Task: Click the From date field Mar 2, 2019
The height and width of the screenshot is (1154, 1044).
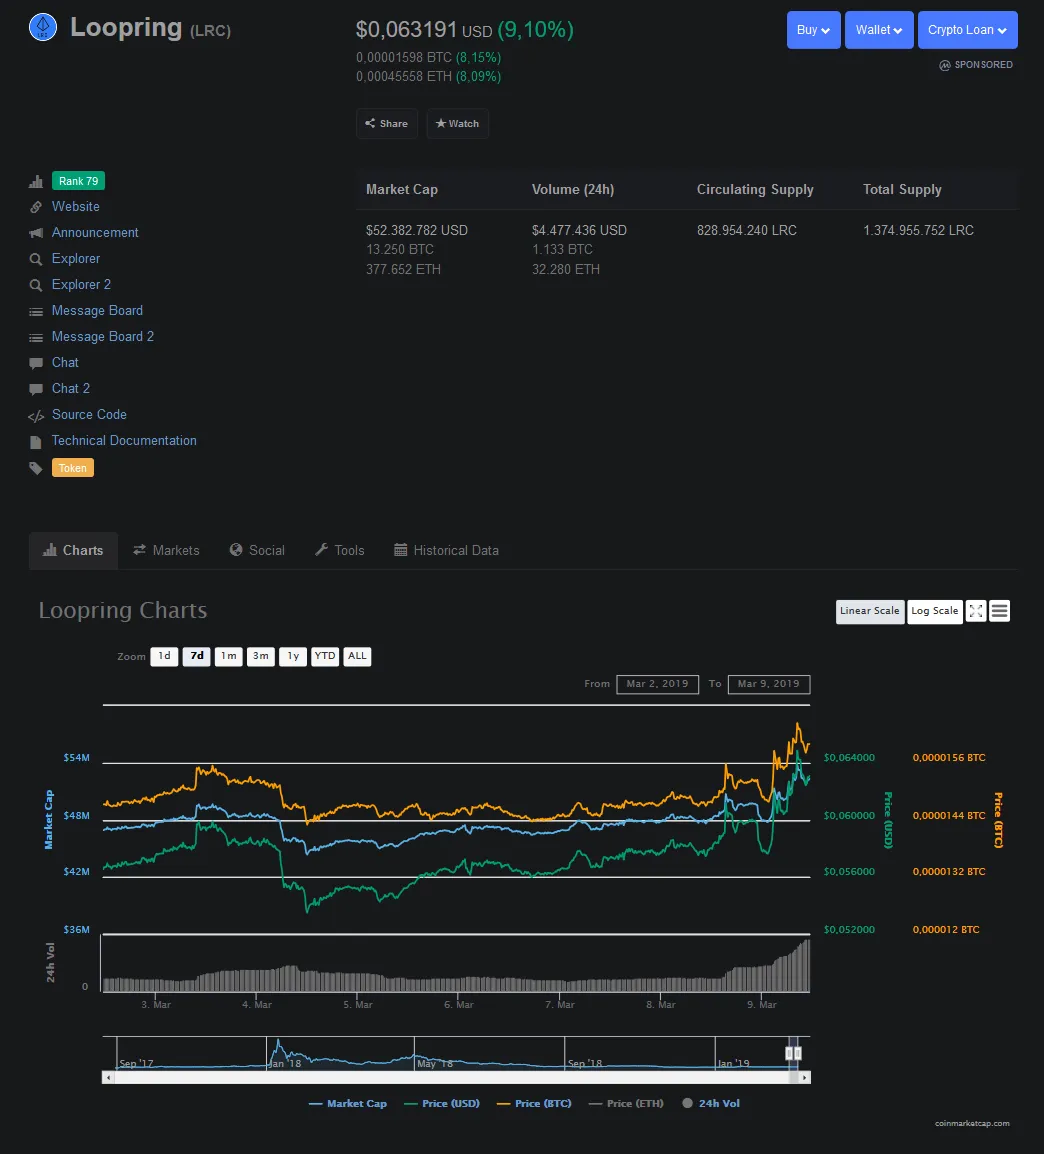Action: point(658,684)
